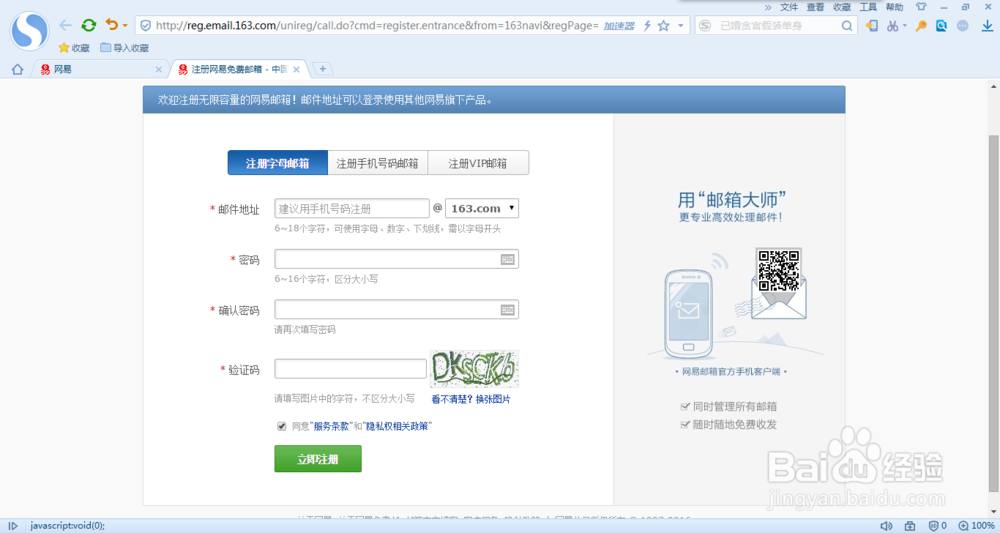The height and width of the screenshot is (533, 1000).
Task: Click the blue magnifier page search icon
Action: pyautogui.click(x=941, y=26)
